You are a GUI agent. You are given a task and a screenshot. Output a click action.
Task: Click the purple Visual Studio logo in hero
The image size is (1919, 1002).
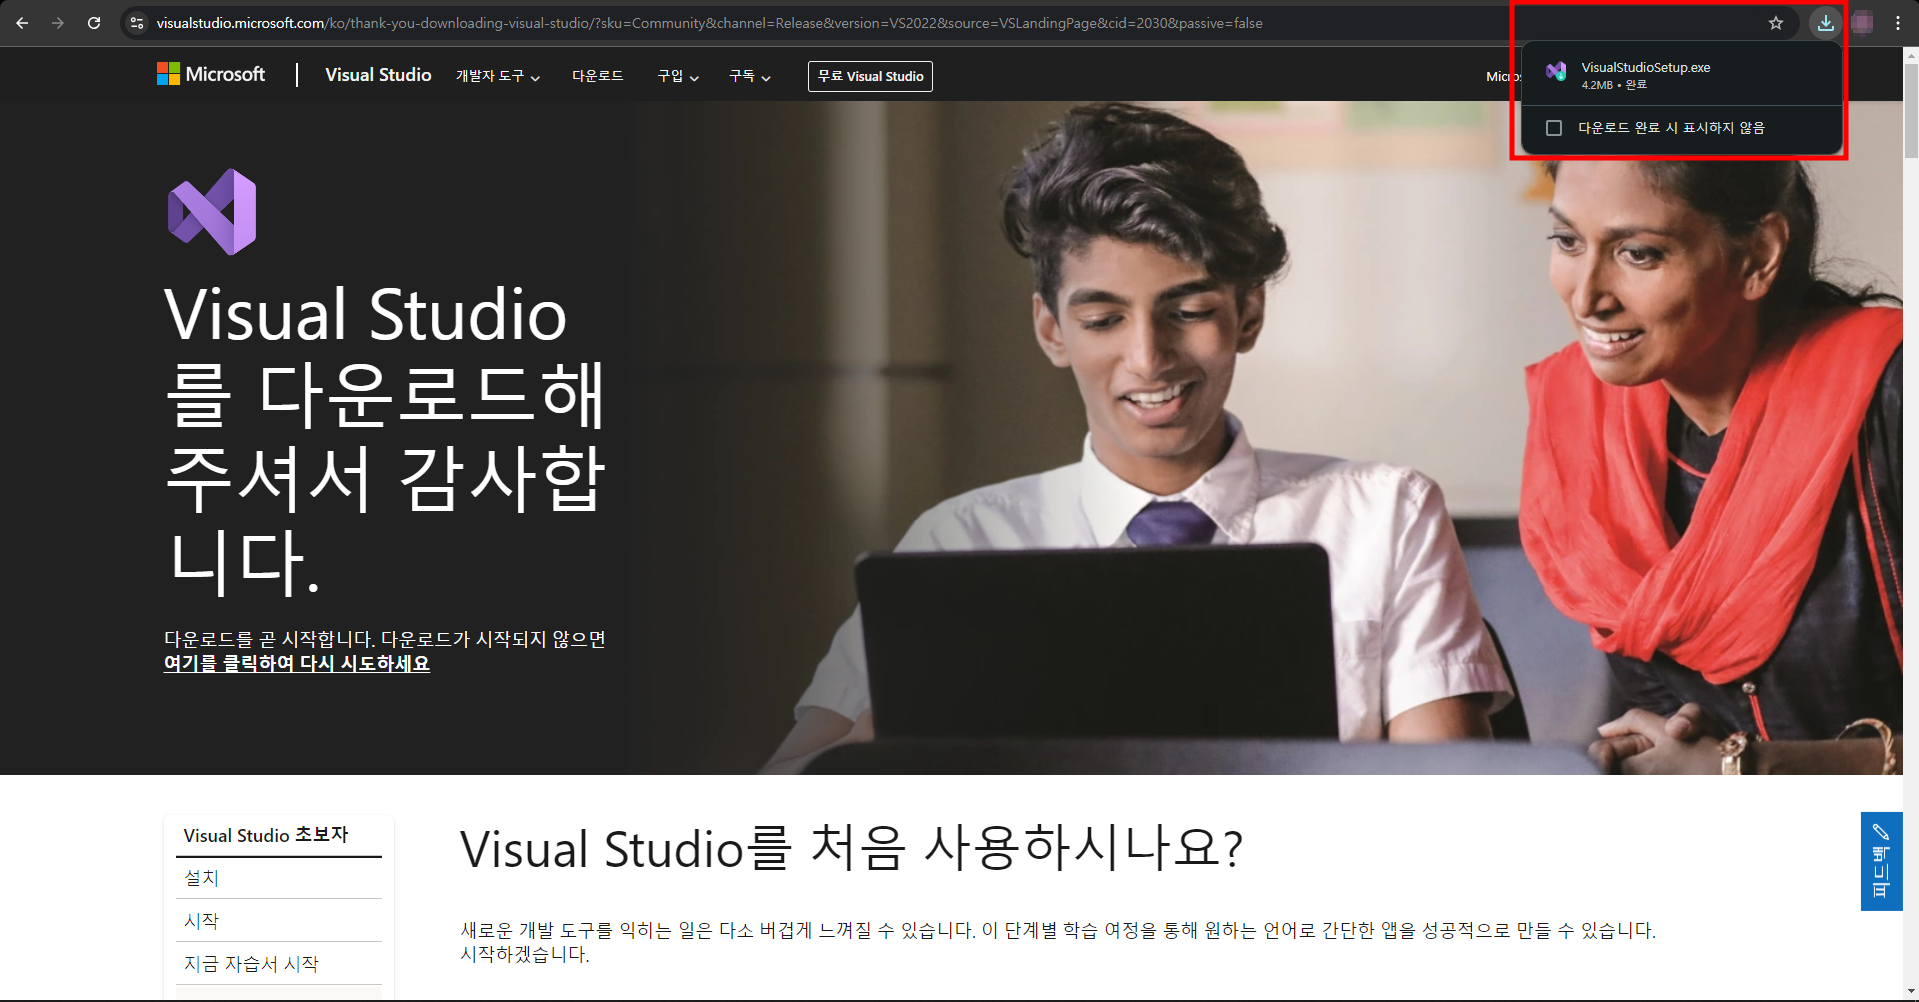(x=212, y=212)
